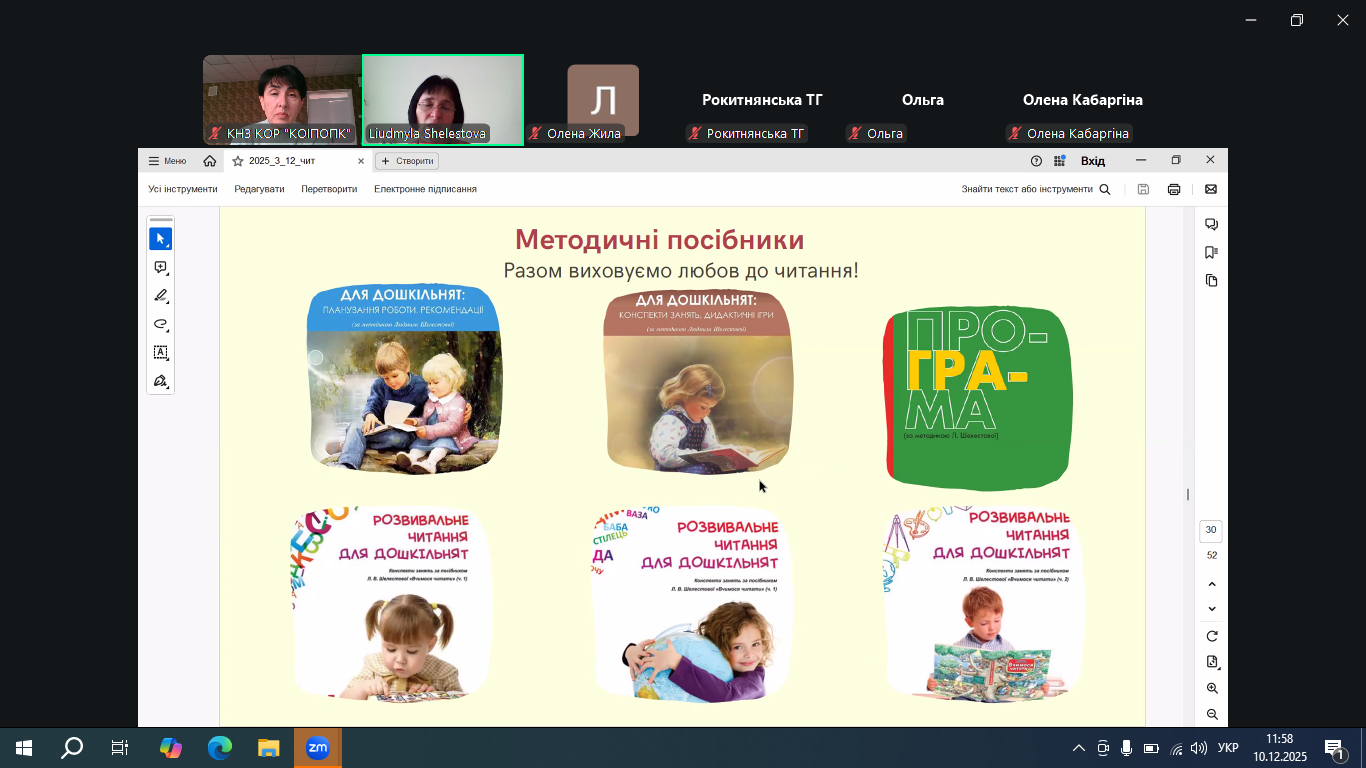Open the Редагувати menu item
Screen dimensions: 1366x768
pos(259,189)
